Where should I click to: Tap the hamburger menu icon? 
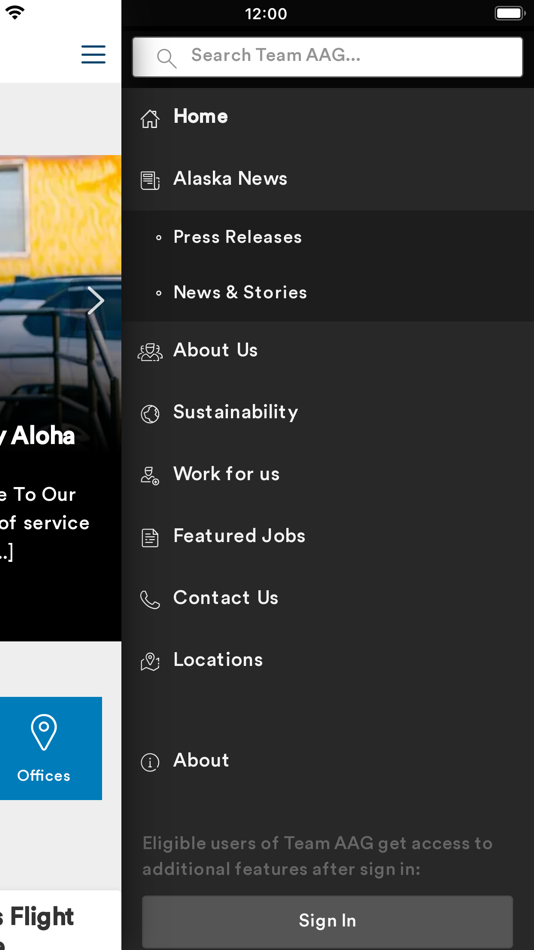click(93, 54)
